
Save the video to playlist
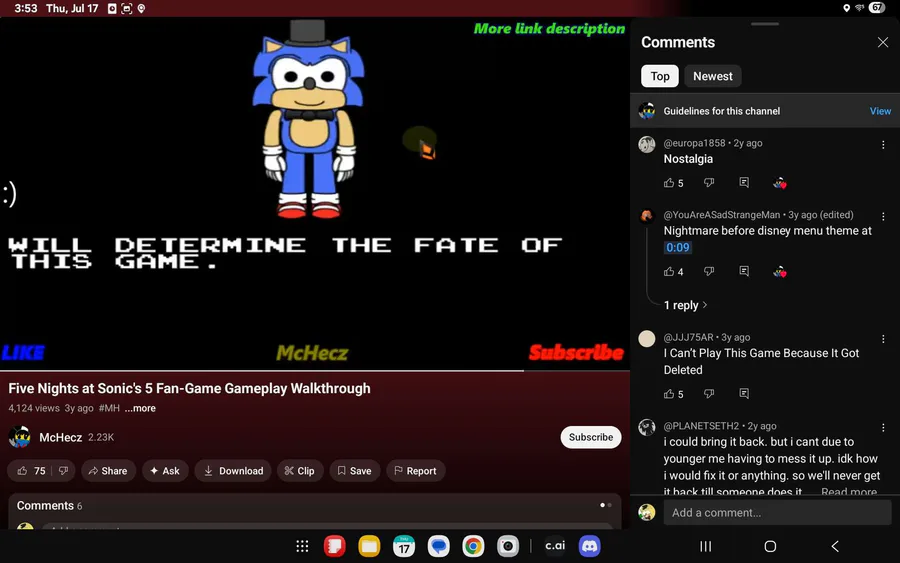354,471
